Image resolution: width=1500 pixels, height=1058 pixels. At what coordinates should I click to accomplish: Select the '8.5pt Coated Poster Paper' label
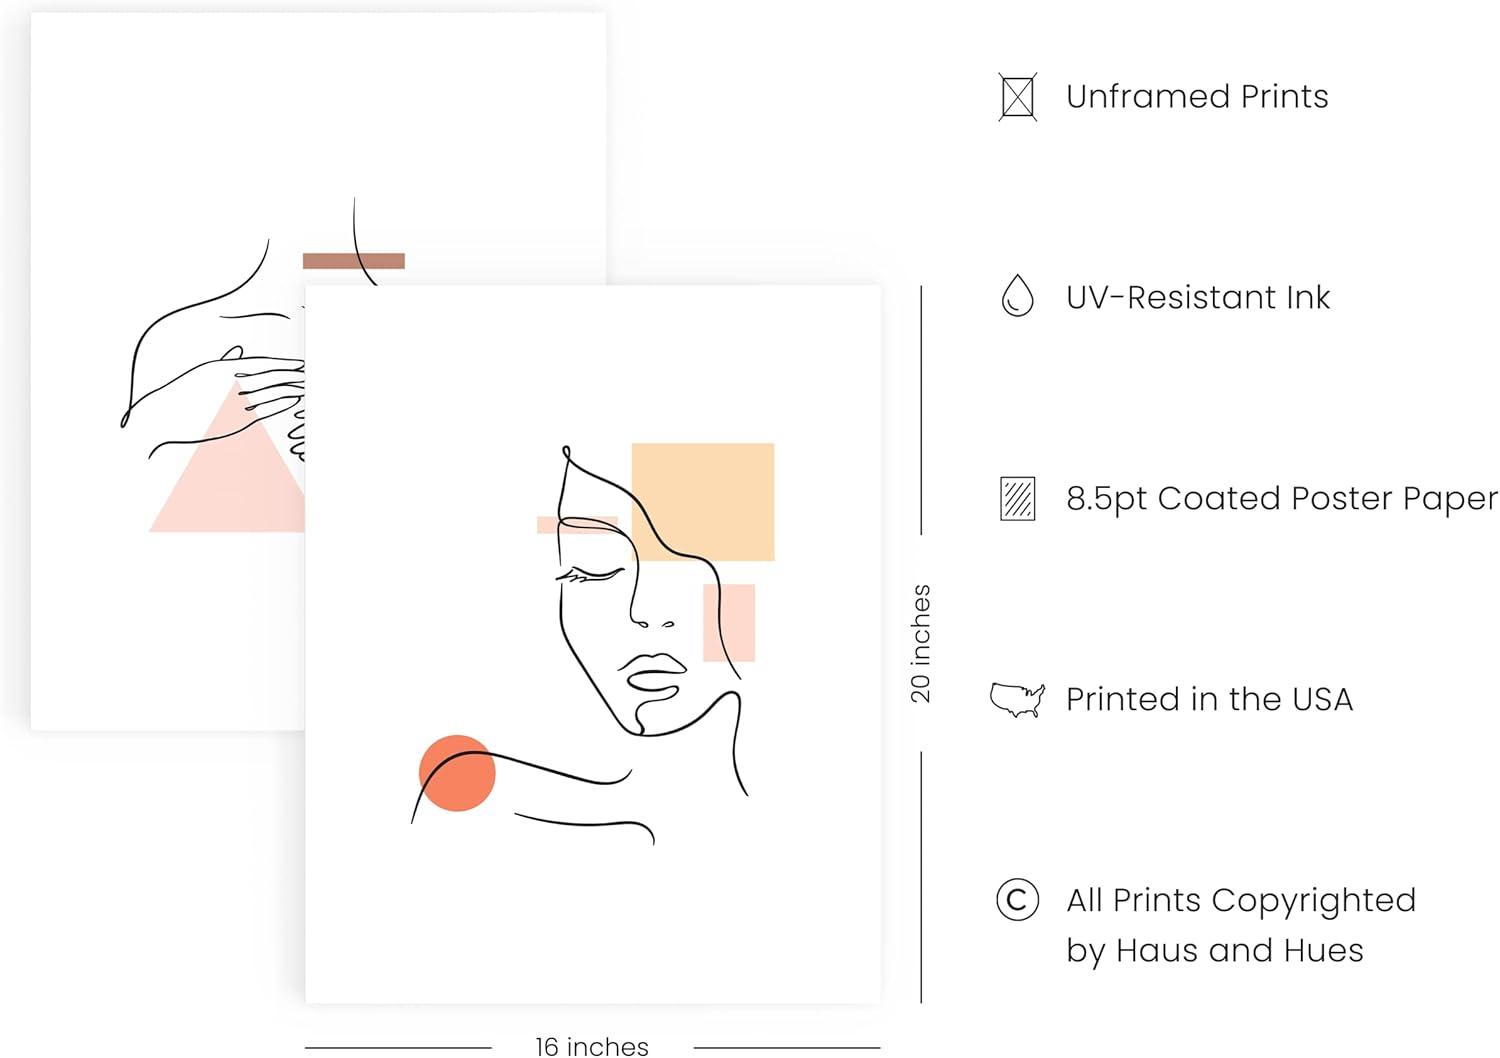[1282, 498]
